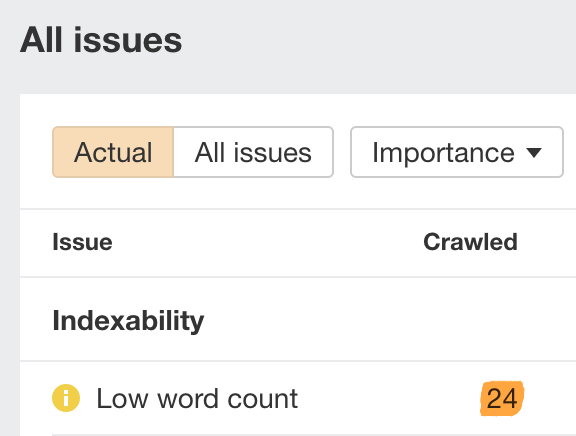Select the Low word count table row
The image size is (576, 436).
point(298,399)
